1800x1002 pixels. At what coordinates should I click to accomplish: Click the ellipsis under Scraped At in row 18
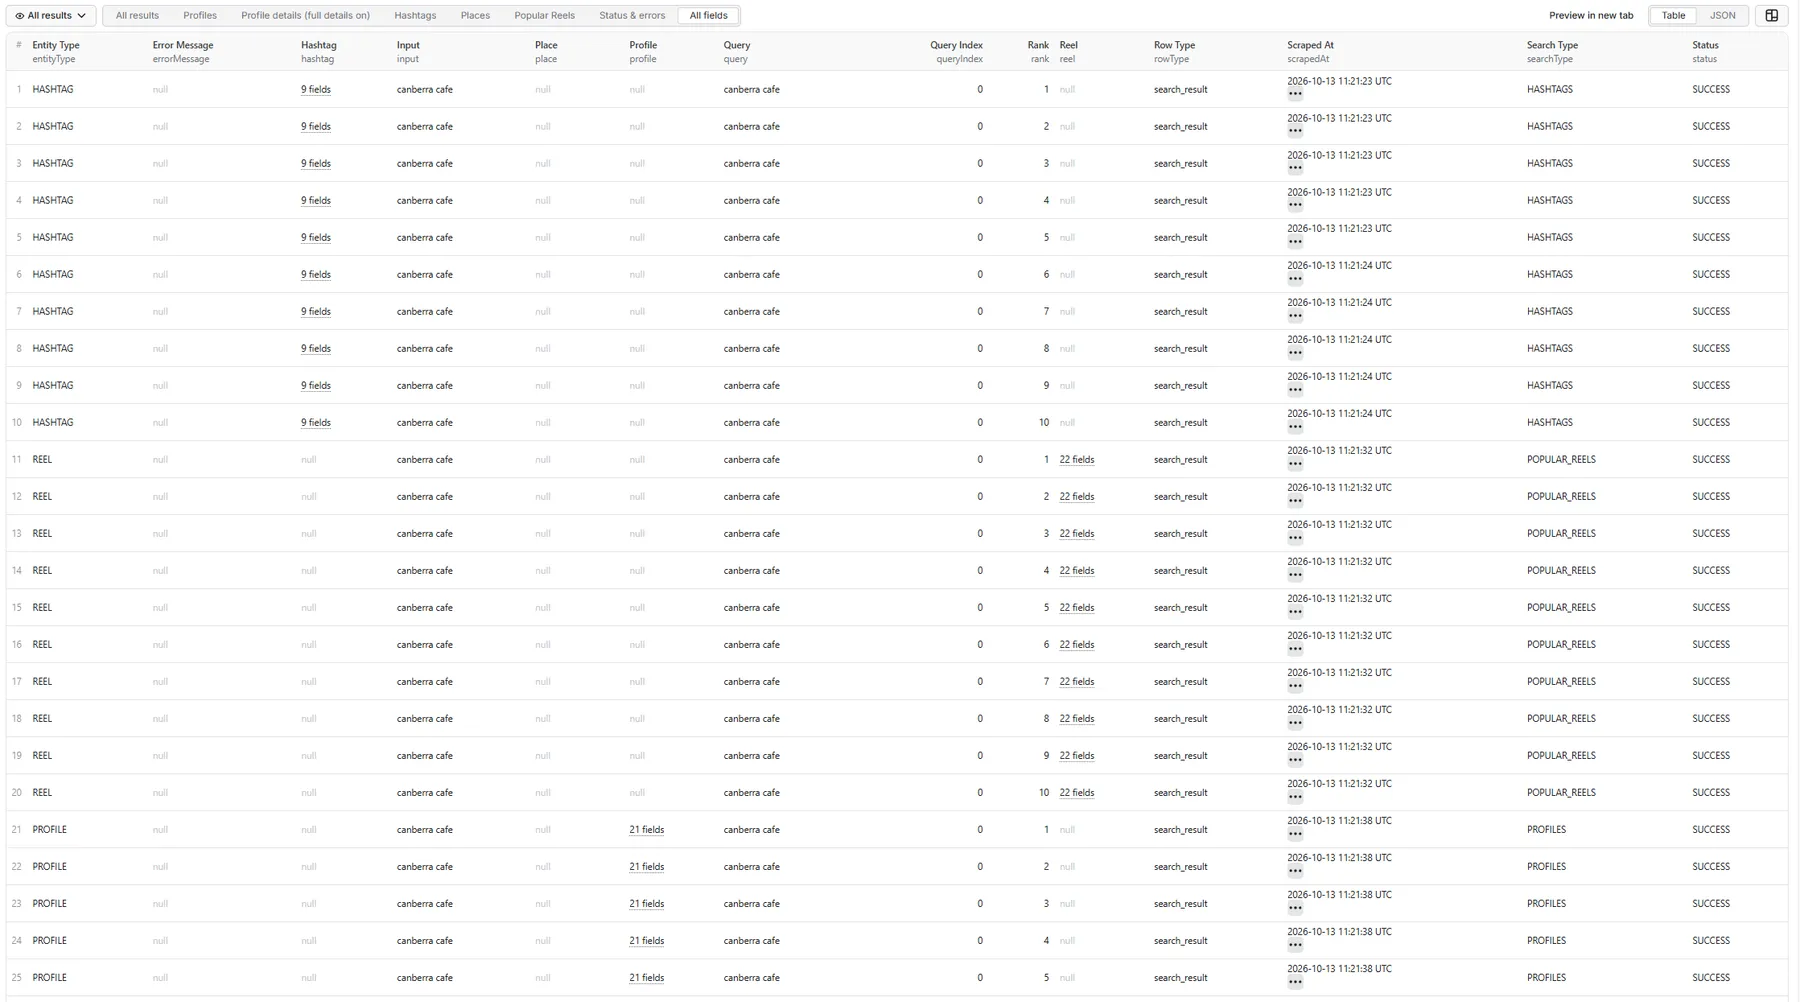[x=1295, y=723]
